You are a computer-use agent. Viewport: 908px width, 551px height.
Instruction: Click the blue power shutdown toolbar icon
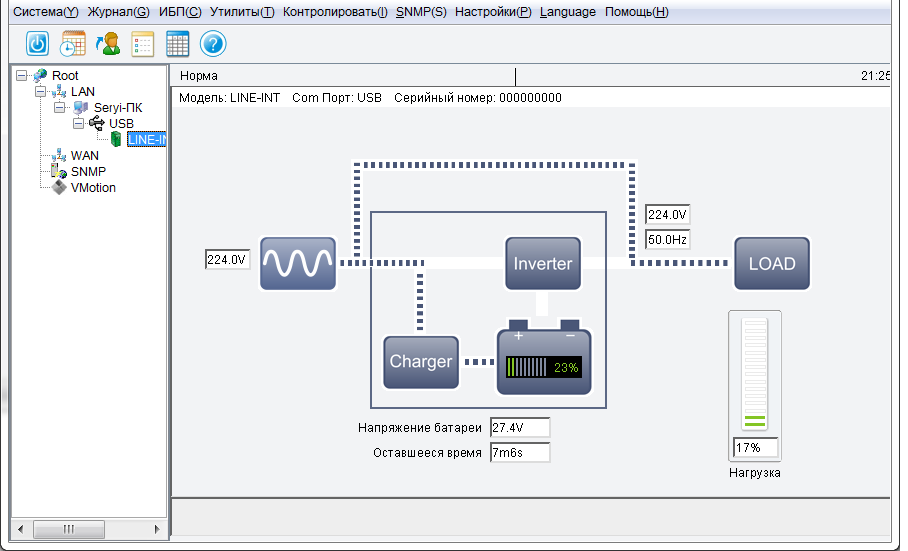38,44
